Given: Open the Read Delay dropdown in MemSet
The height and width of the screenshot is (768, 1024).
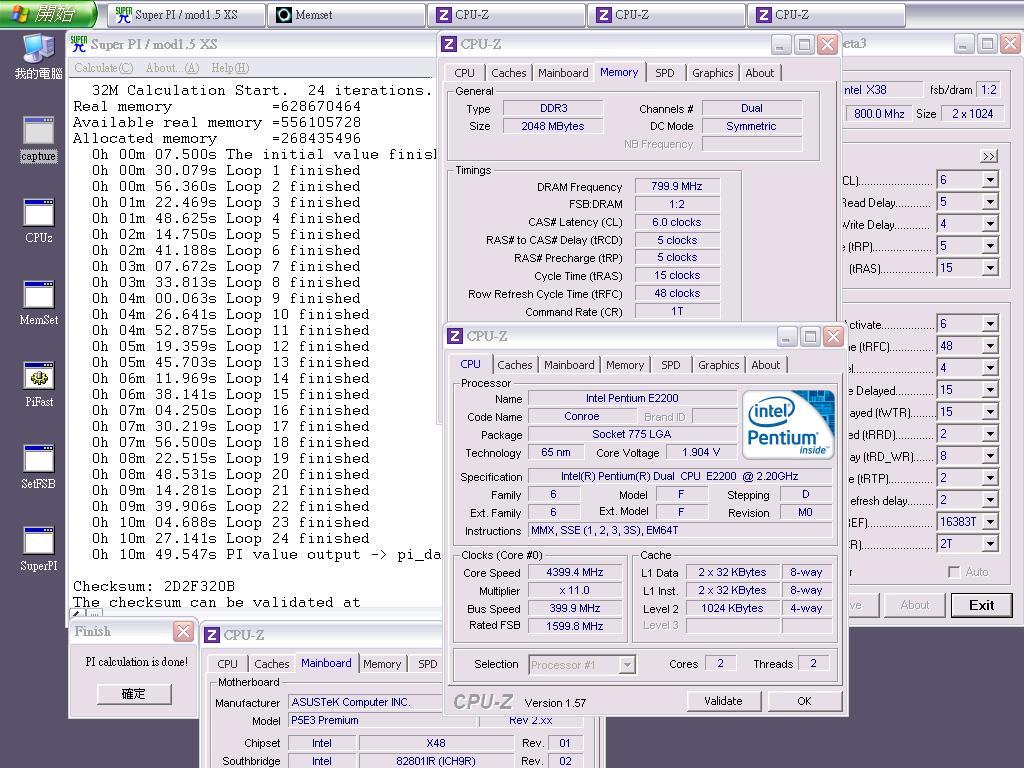Looking at the screenshot, I should click(991, 202).
